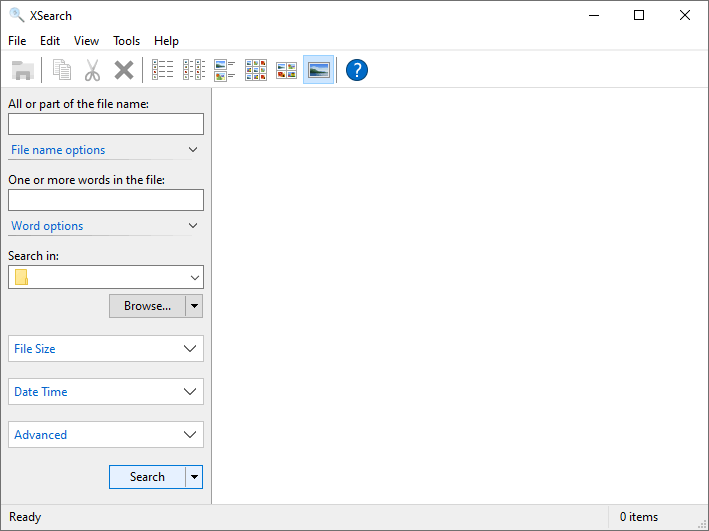Open help via blue question mark icon
The width and height of the screenshot is (709, 531).
pos(357,70)
